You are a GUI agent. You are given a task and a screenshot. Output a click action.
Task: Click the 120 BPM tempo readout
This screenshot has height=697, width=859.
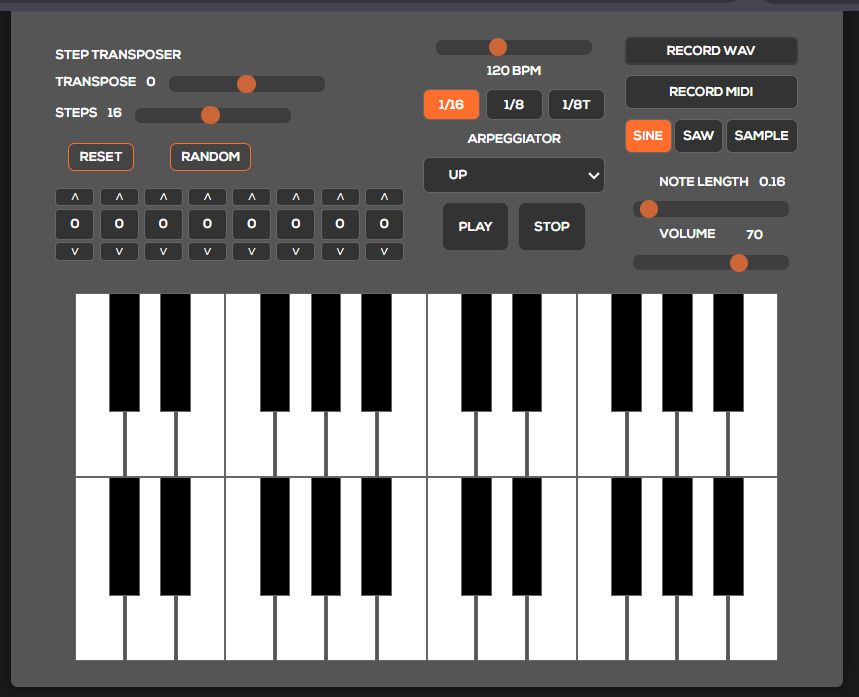514,71
